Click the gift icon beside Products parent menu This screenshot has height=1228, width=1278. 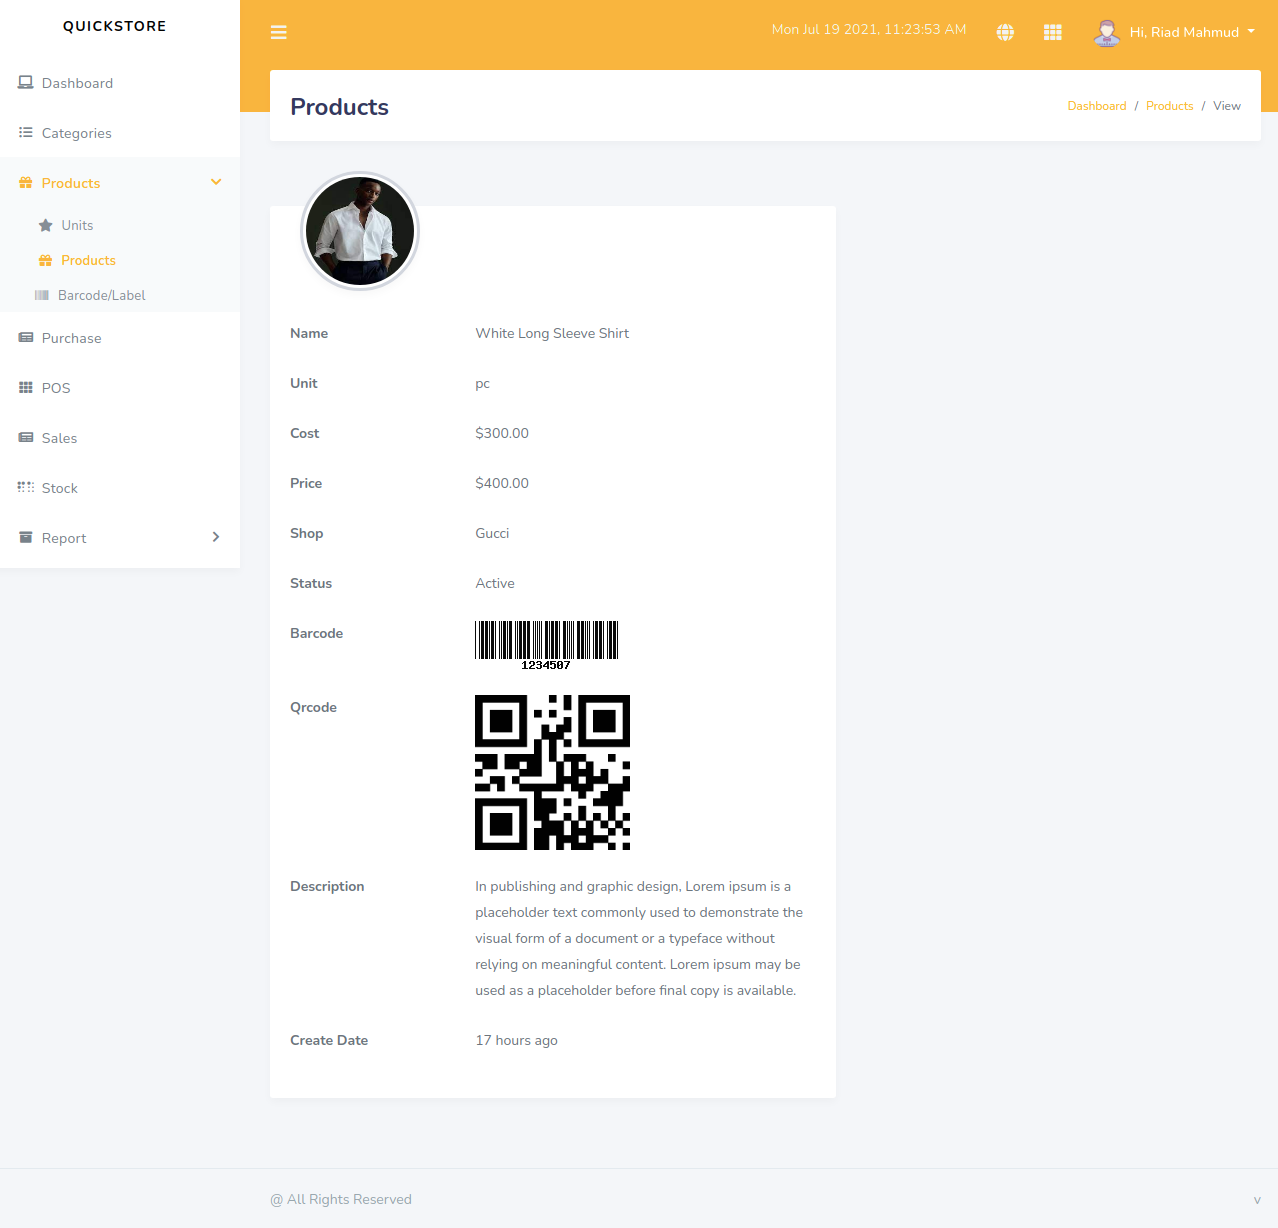[x=26, y=183]
